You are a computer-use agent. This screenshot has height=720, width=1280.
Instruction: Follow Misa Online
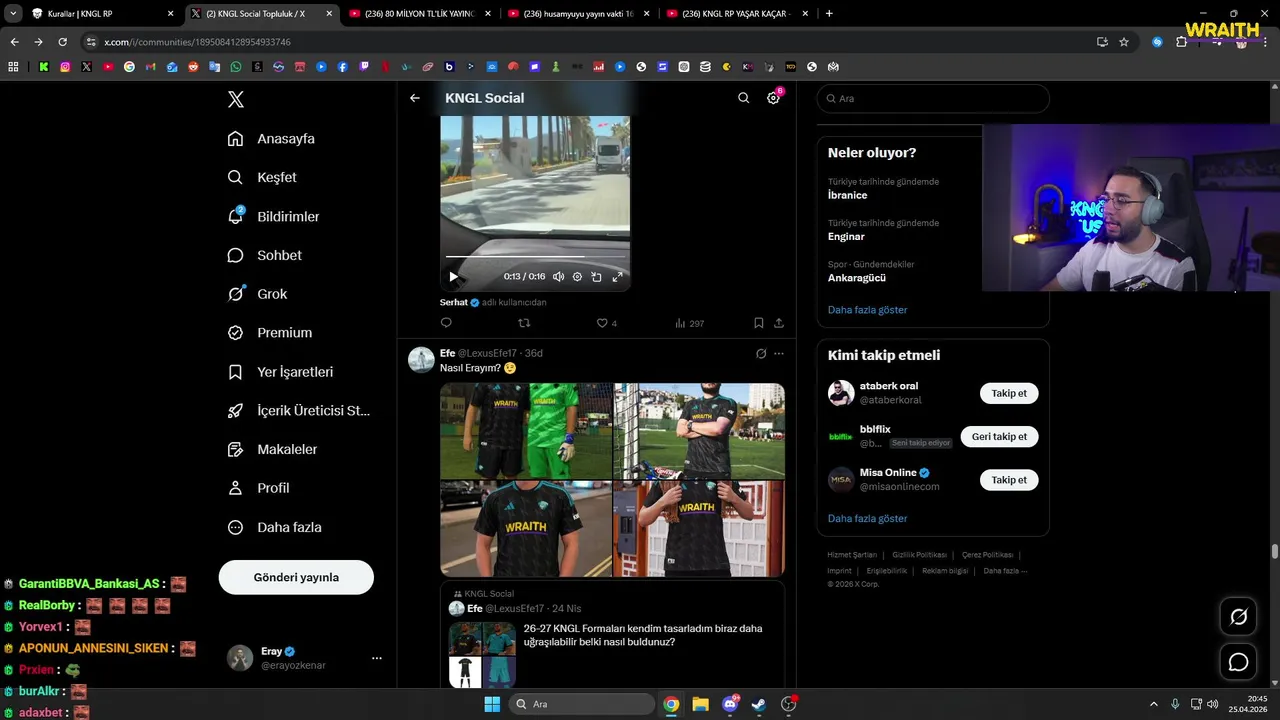click(1009, 480)
